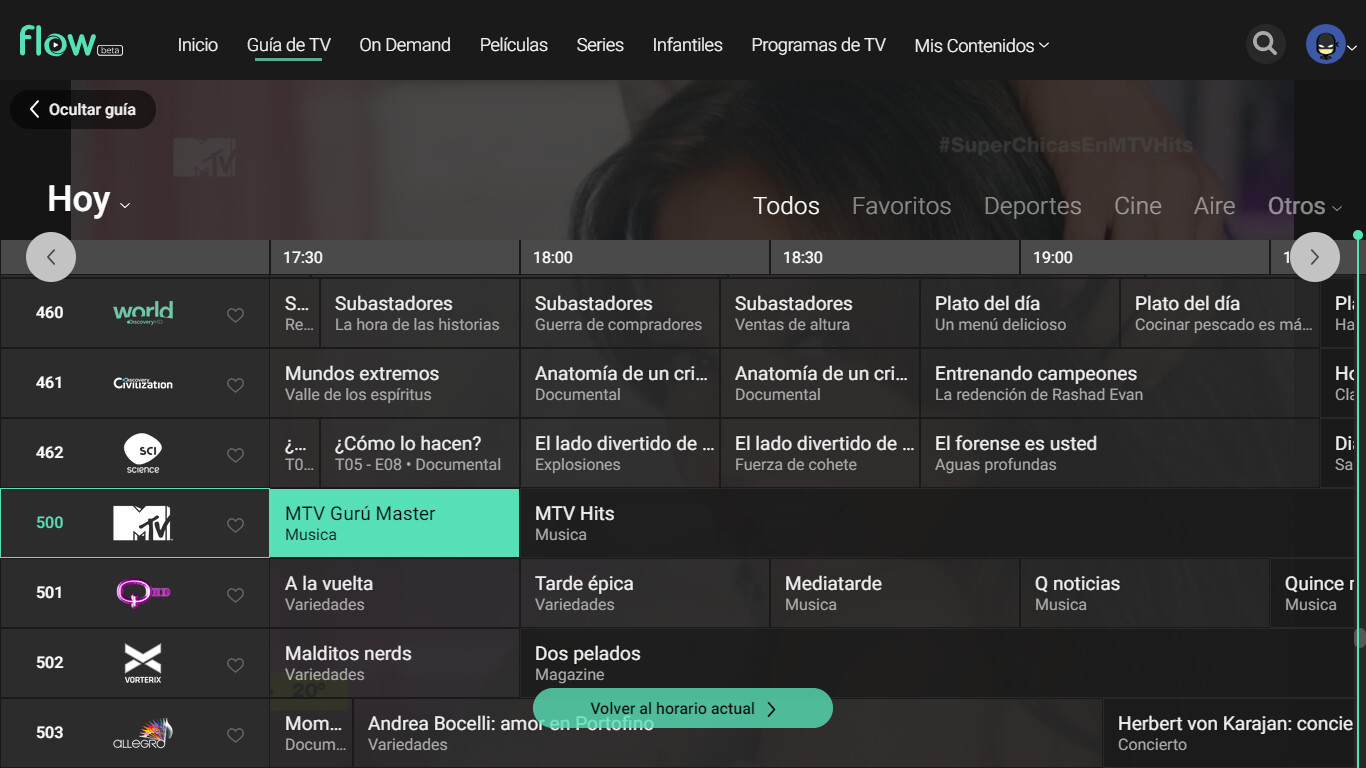Open El lado divertido Explosiones program
The height and width of the screenshot is (768, 1366).
pyautogui.click(x=620, y=453)
